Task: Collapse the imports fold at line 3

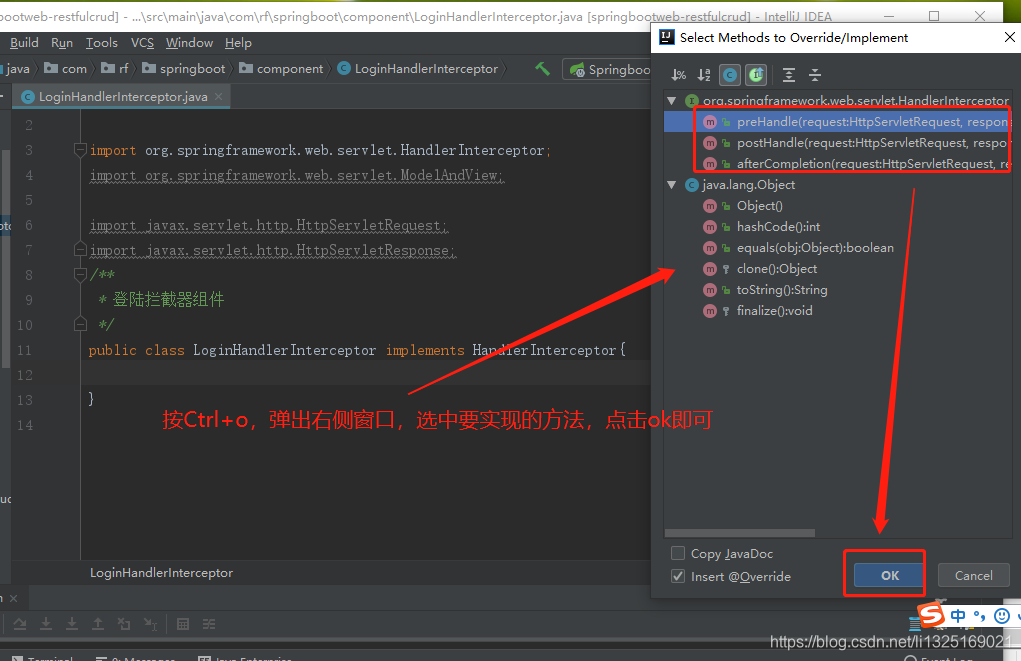Action: pos(80,150)
